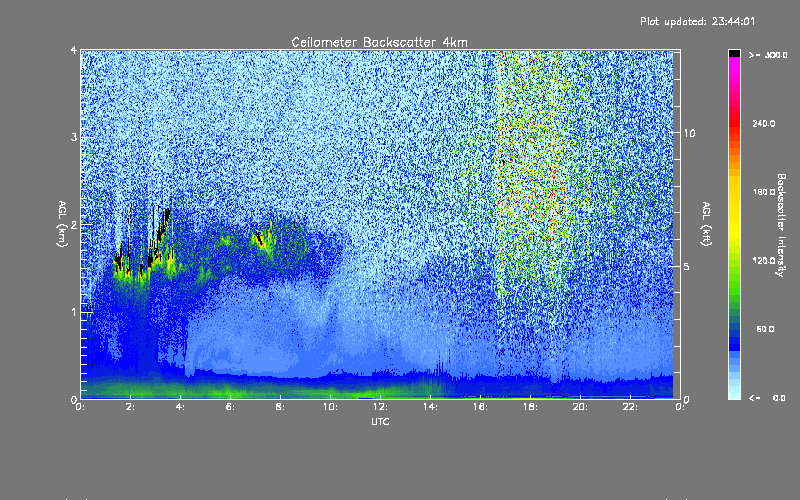Viewport: 800px width, 500px height.
Task: Click the '4:' UTC time tick
Action: click(x=180, y=407)
